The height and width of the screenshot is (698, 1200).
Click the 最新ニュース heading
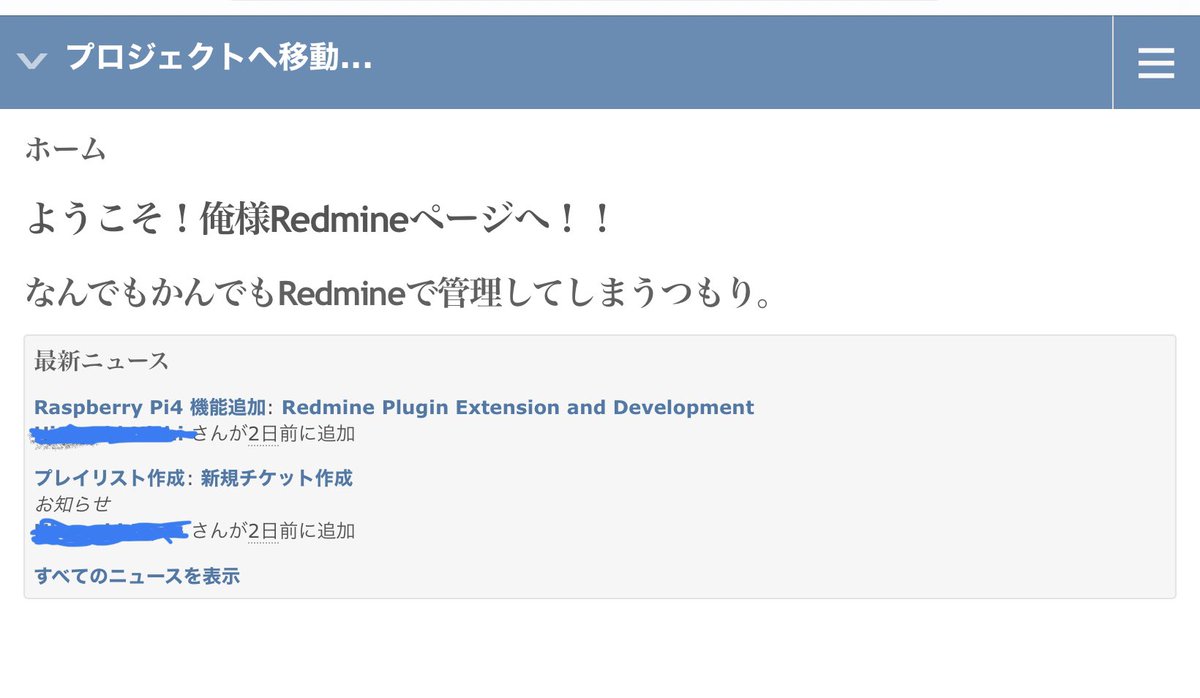[x=101, y=361]
